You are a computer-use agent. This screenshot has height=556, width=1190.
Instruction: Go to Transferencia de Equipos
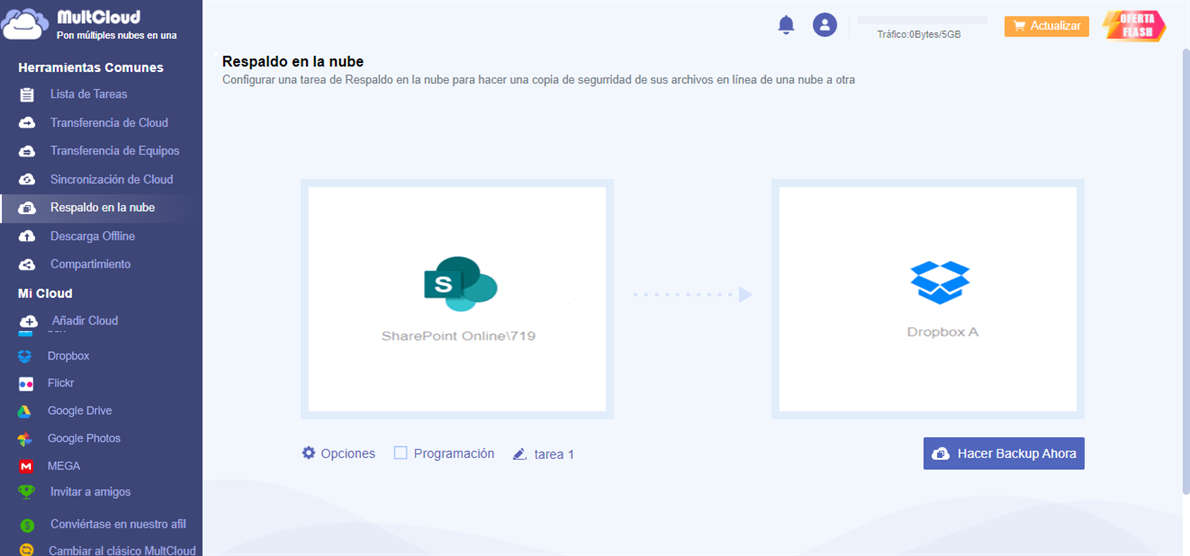coord(115,151)
